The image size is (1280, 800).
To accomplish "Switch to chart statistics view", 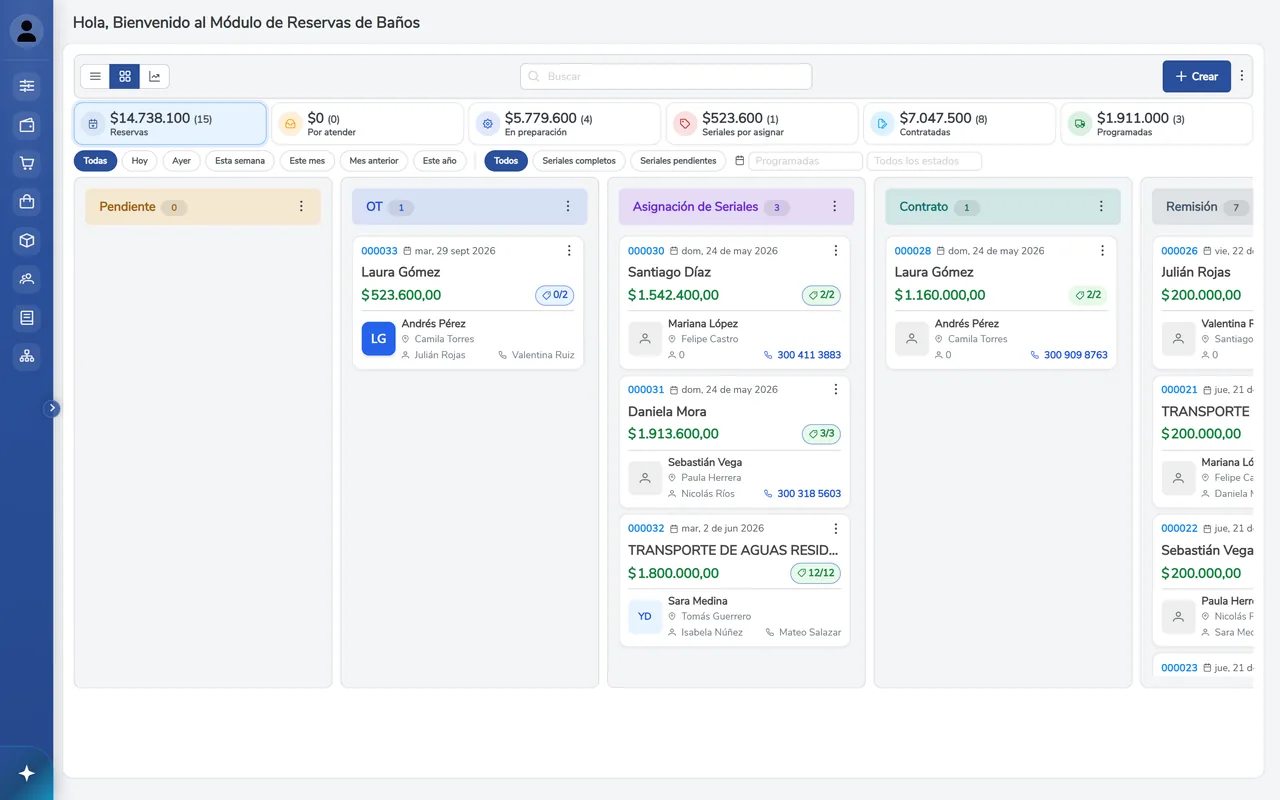I will click(x=155, y=76).
